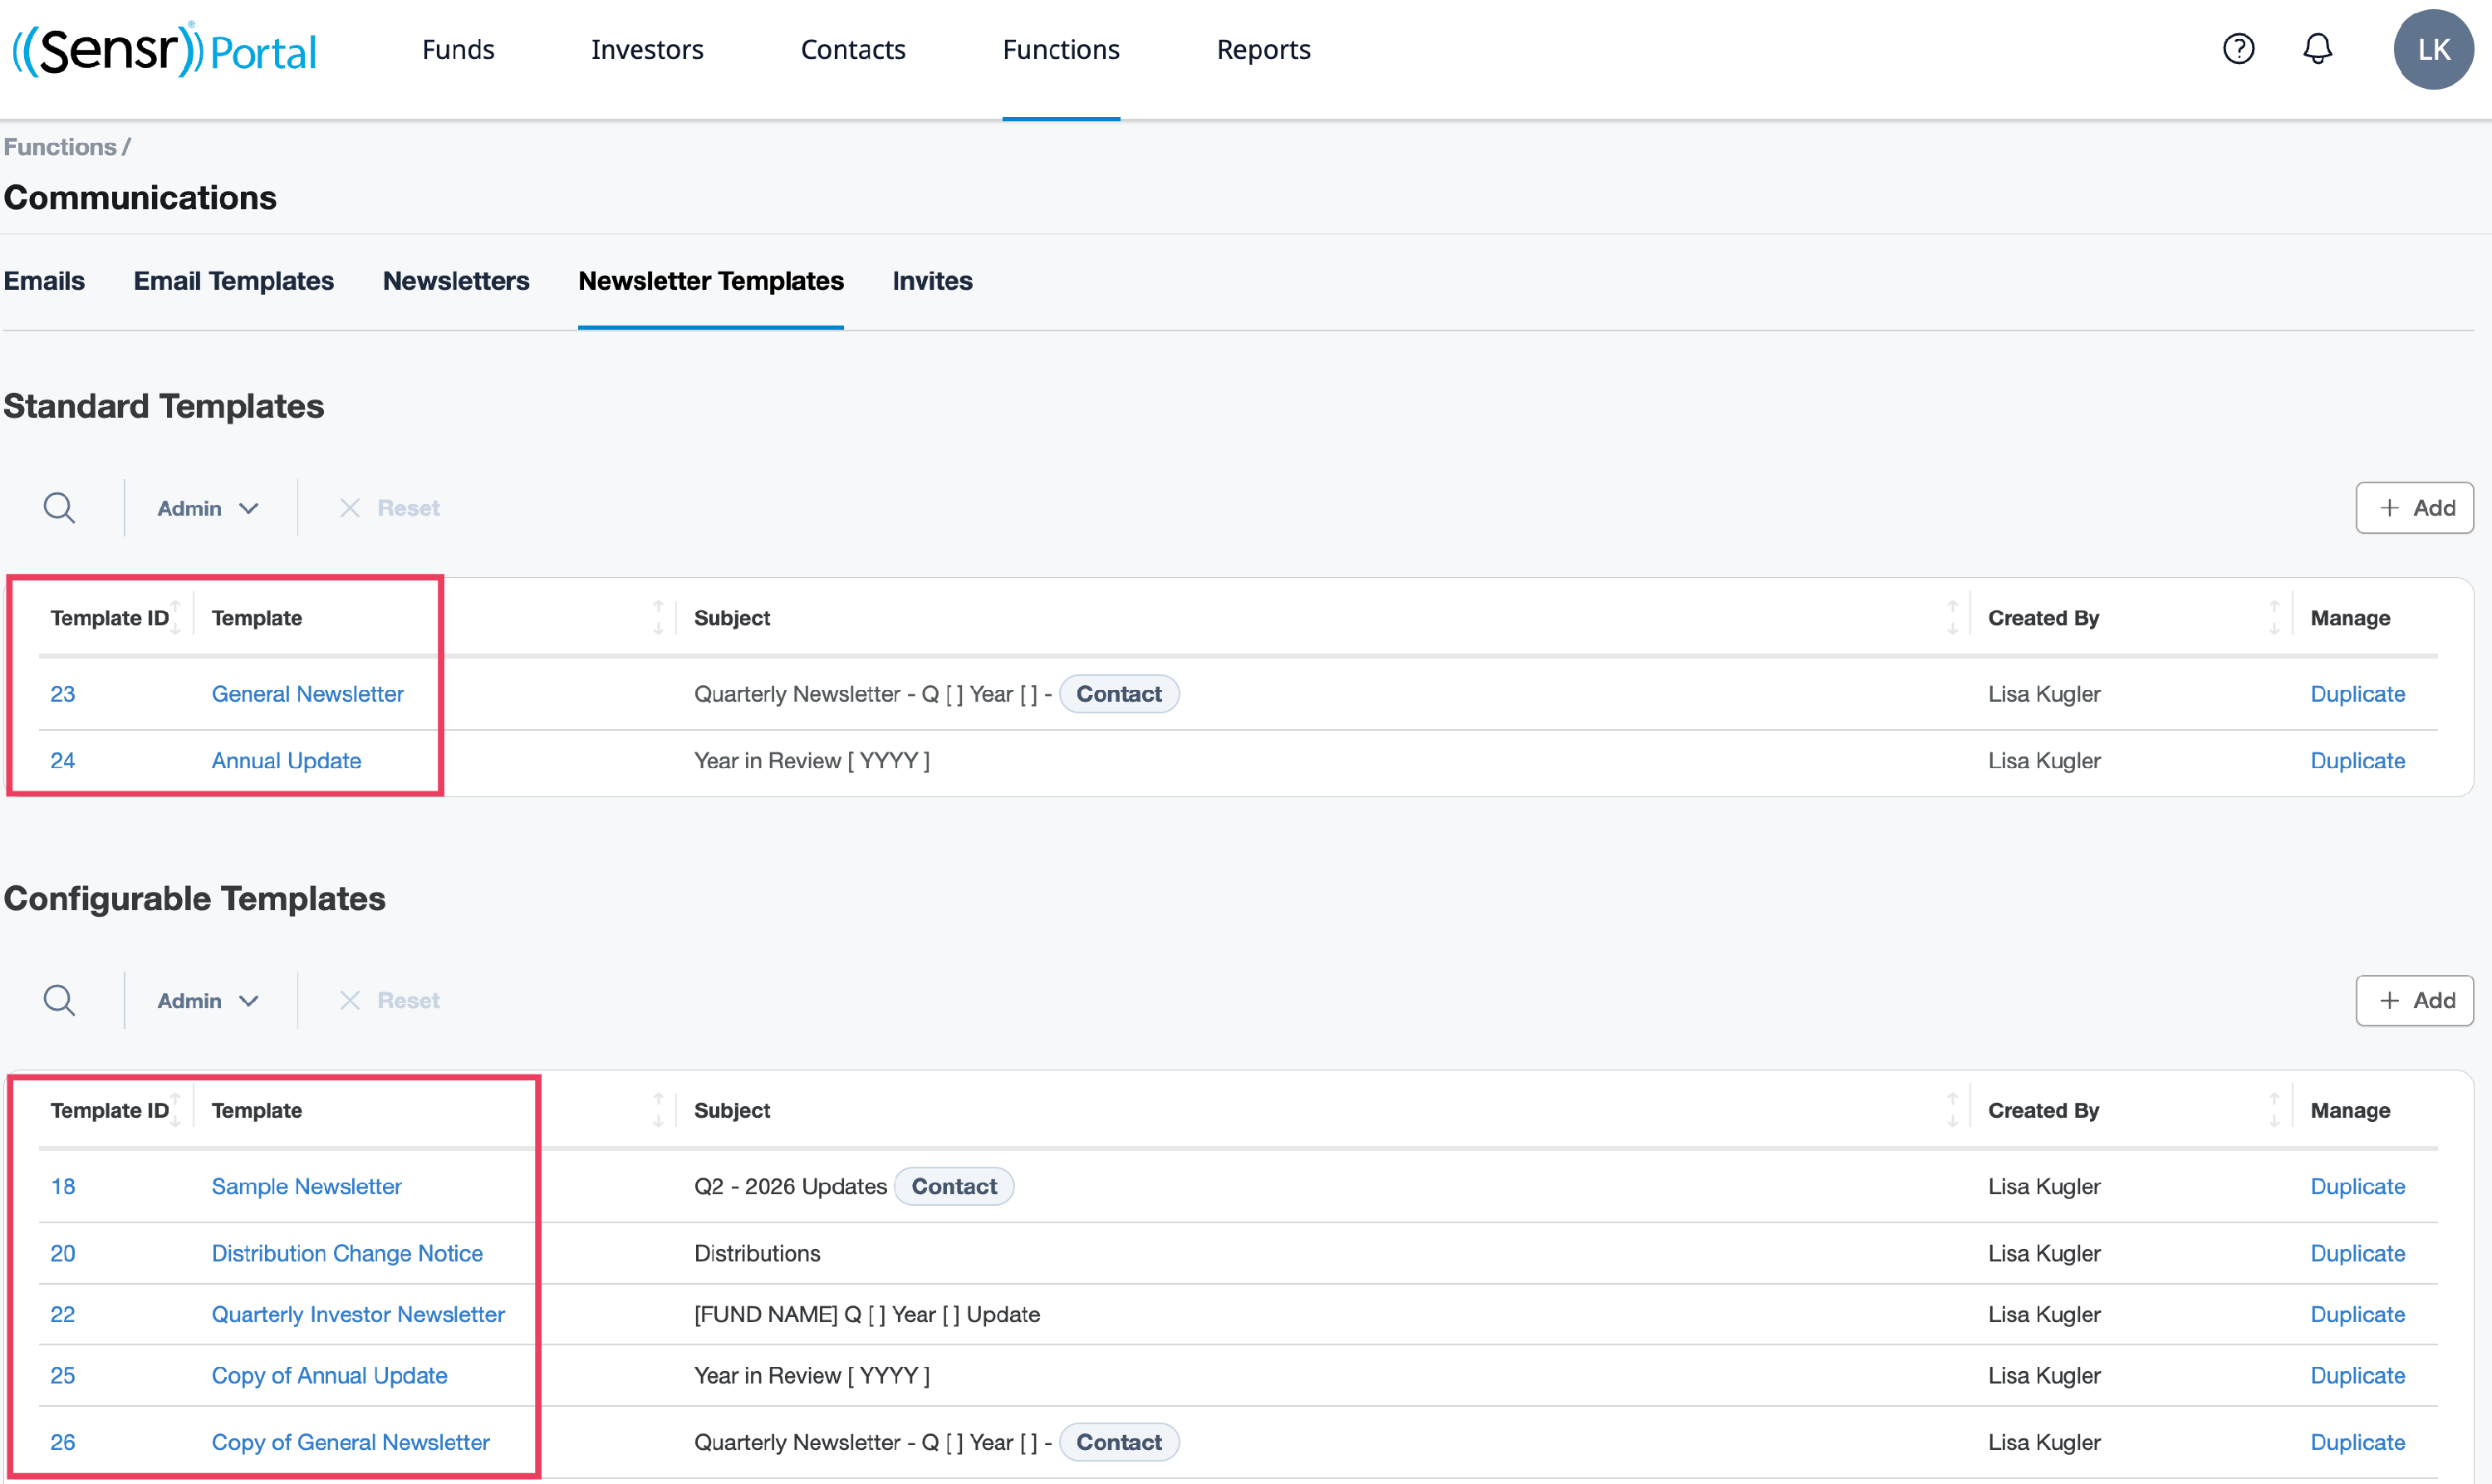Select the "[FUND NAME] Q [ ] Year [ ] Update" subject
The height and width of the screenshot is (1484, 2492).
(x=867, y=1314)
